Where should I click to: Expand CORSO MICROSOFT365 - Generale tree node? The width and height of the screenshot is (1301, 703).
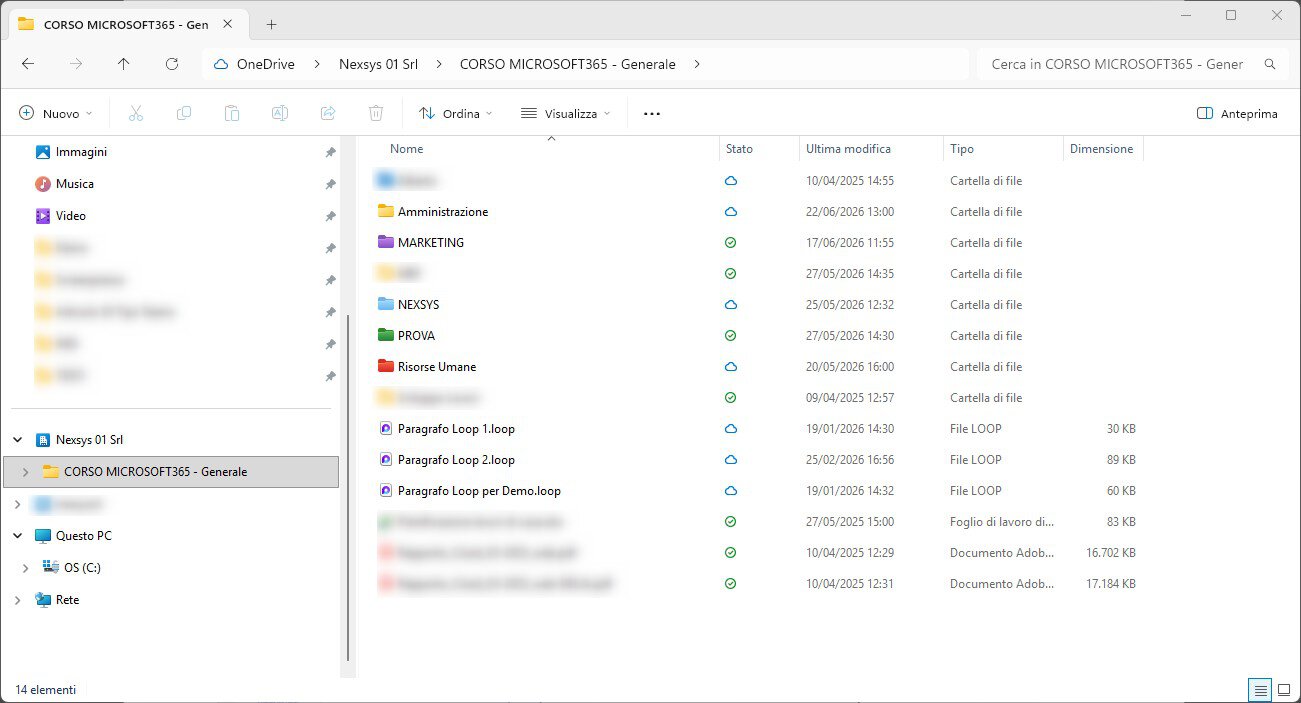[26, 472]
